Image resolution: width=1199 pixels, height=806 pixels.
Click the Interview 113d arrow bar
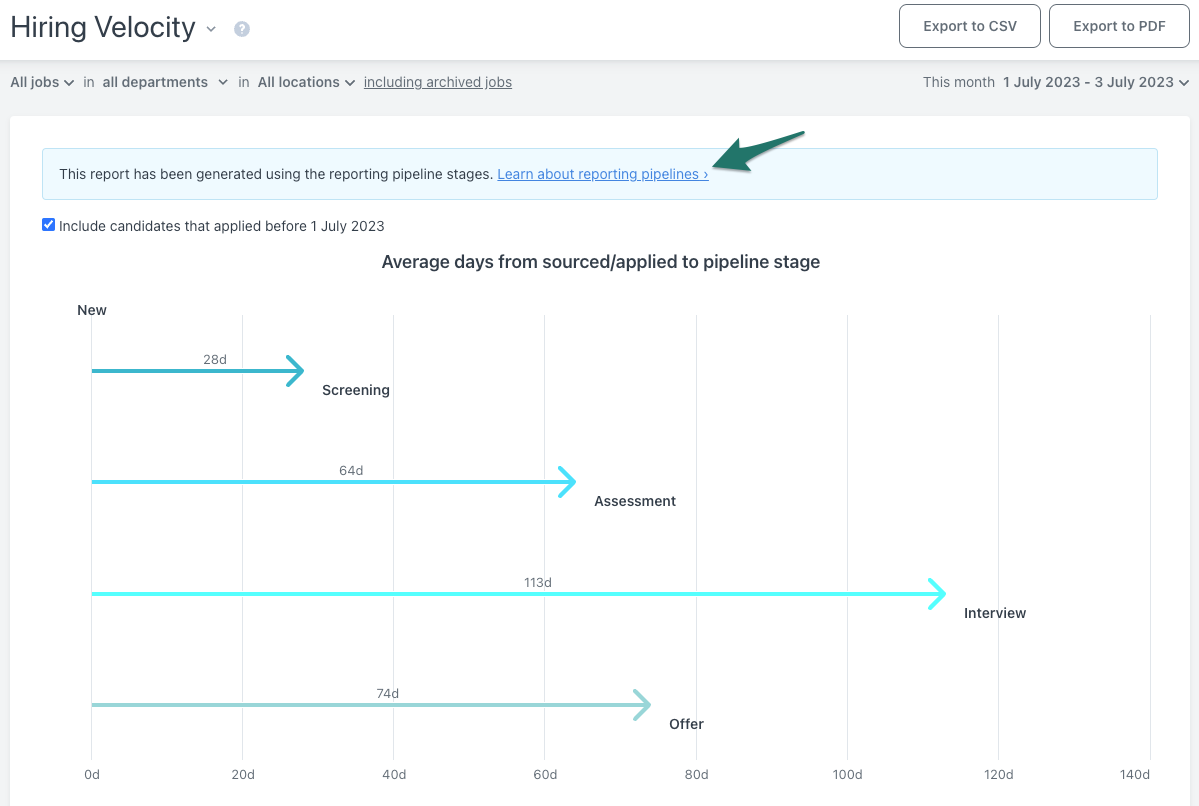pyautogui.click(x=518, y=593)
